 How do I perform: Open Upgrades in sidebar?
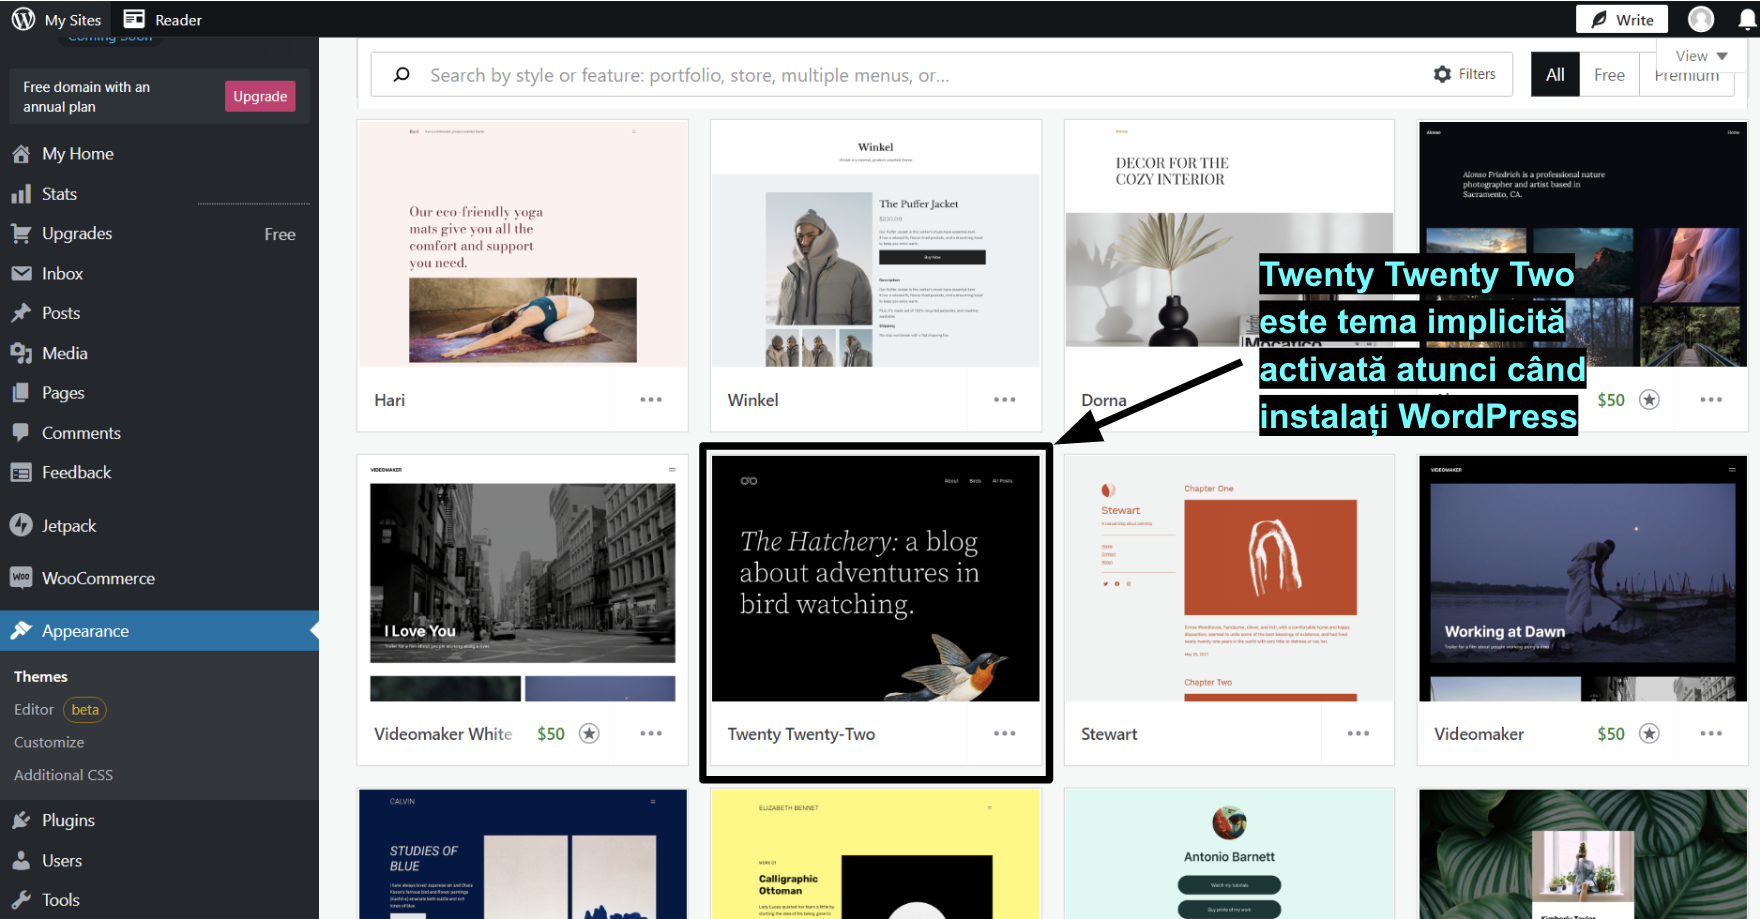[77, 234]
